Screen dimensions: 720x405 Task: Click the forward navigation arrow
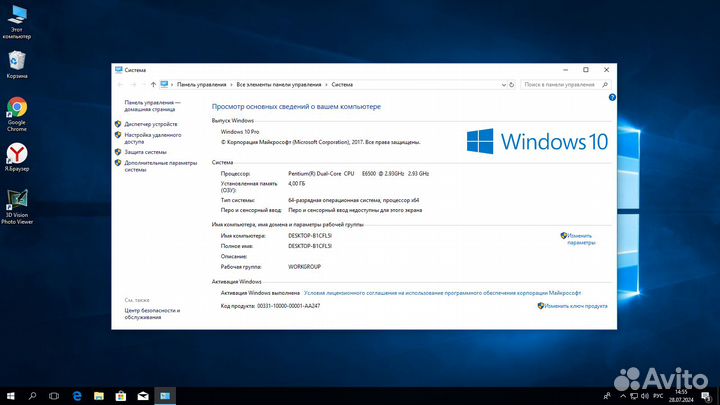[x=133, y=84]
